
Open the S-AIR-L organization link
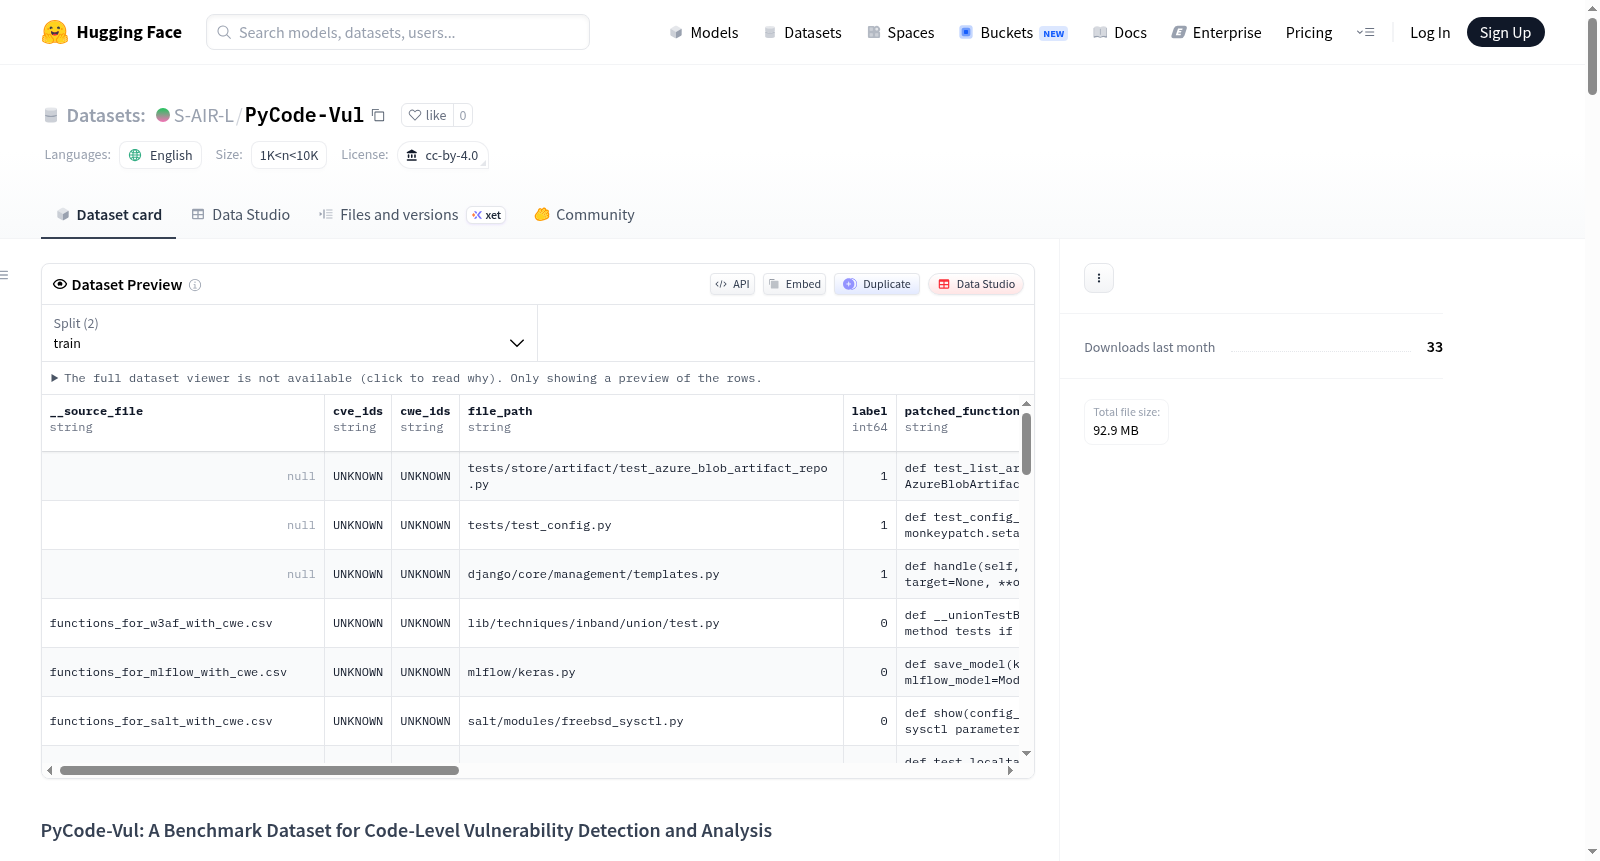pos(204,115)
